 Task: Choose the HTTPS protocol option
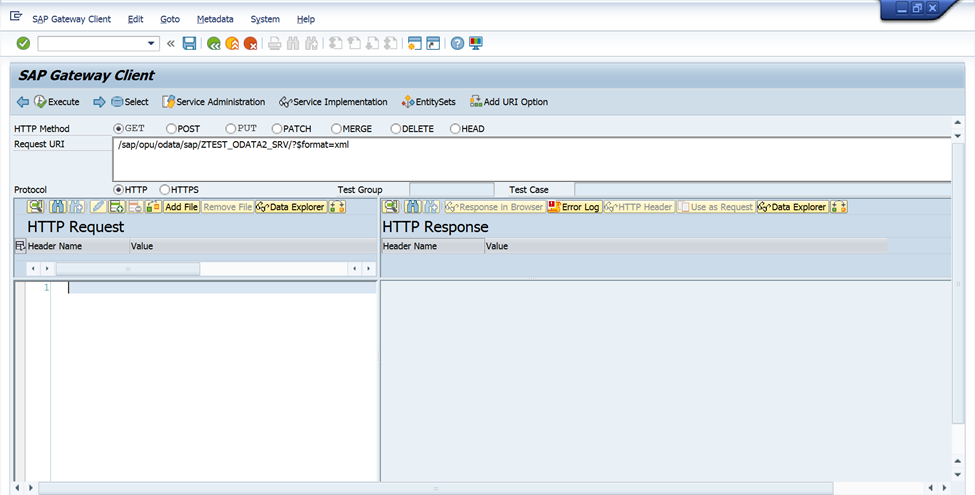[x=165, y=190]
